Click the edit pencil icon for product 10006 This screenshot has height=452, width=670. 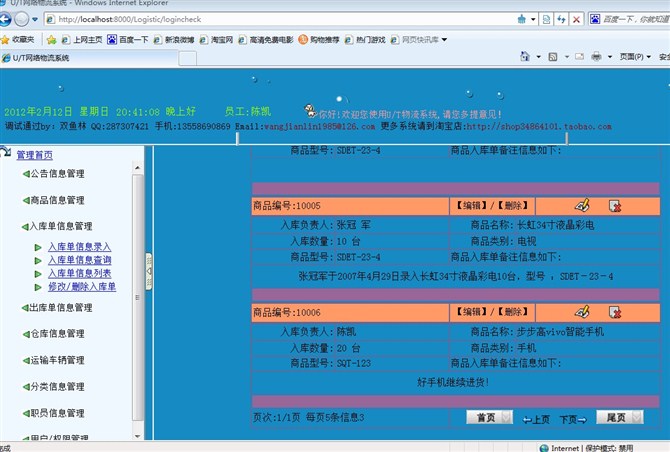582,312
